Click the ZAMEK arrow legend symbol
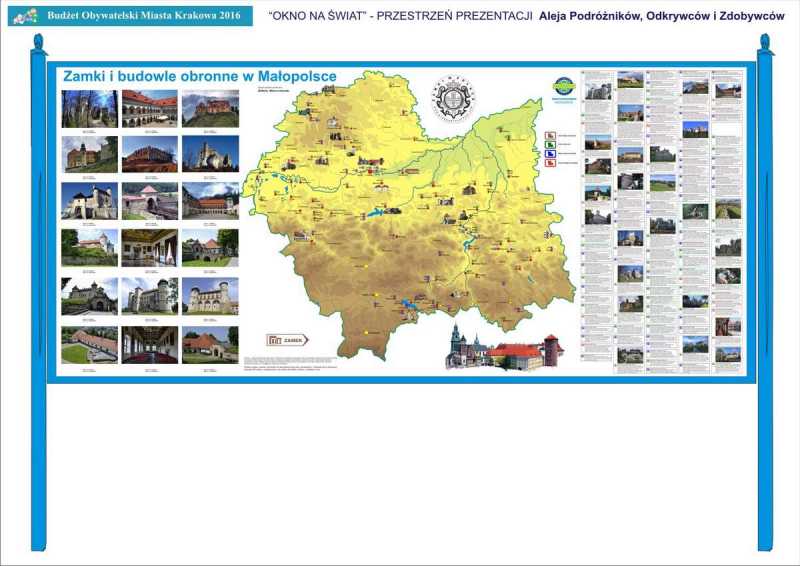 point(287,340)
